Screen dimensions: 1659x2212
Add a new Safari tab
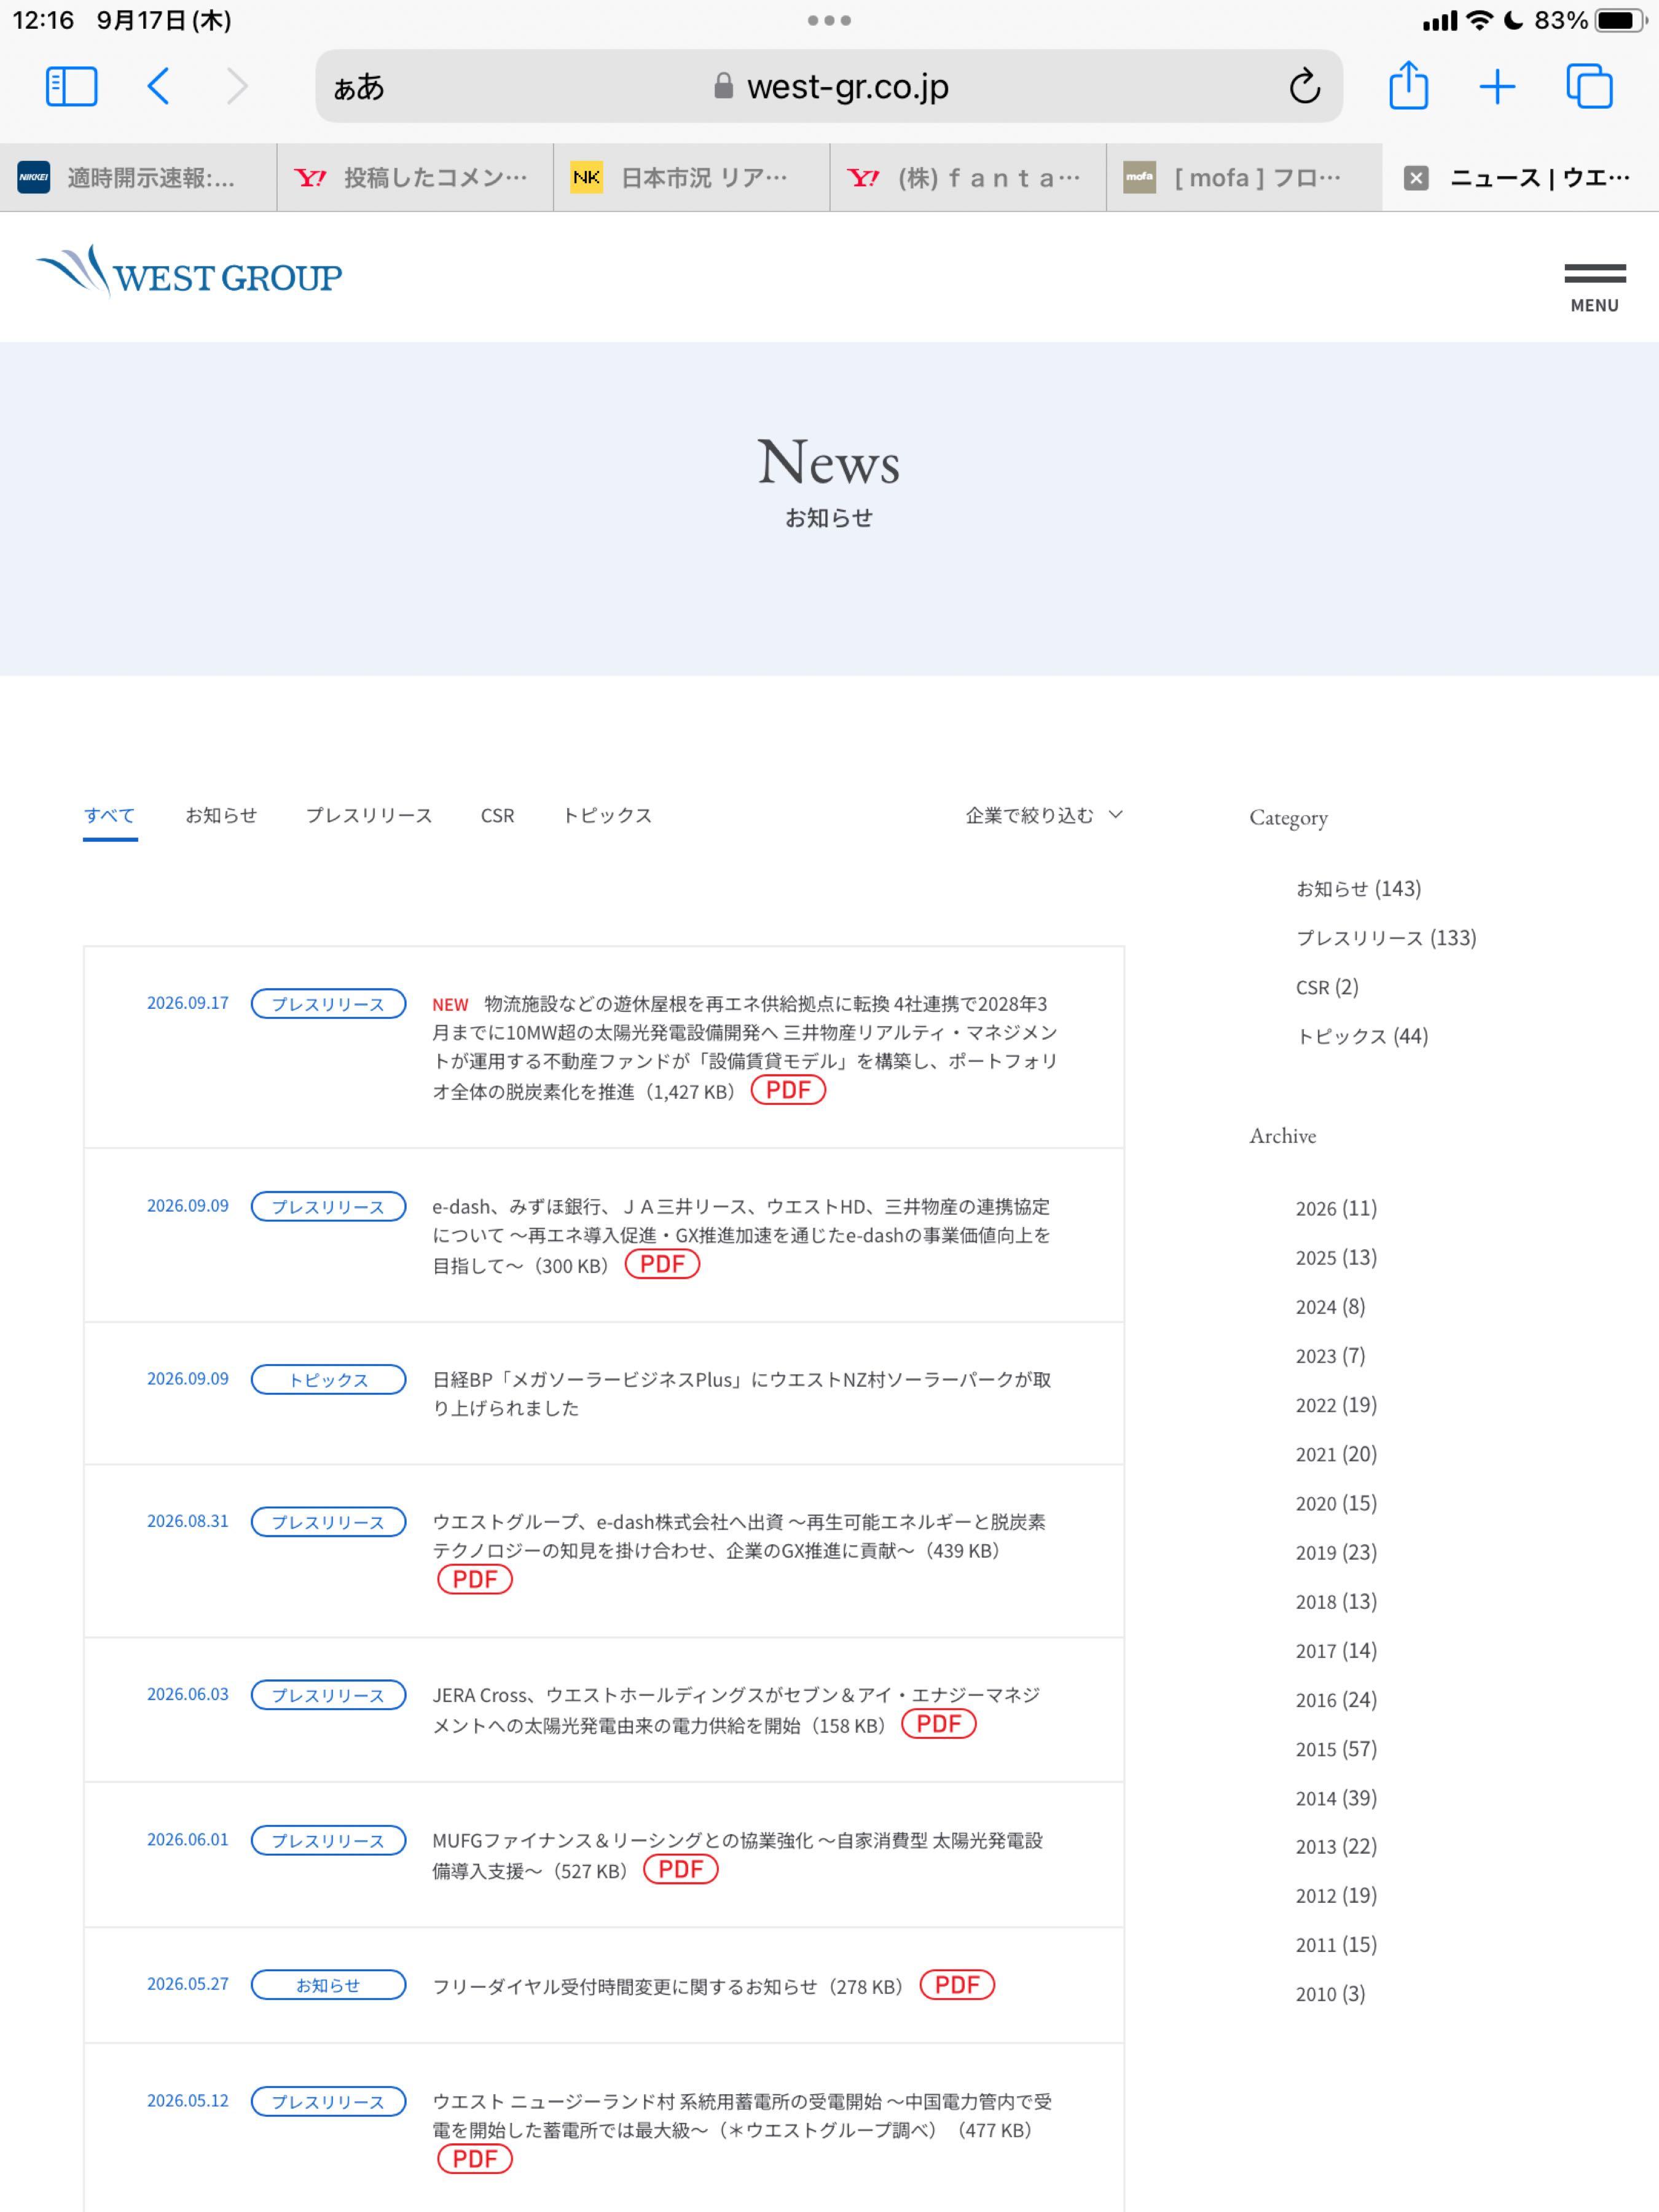1497,87
